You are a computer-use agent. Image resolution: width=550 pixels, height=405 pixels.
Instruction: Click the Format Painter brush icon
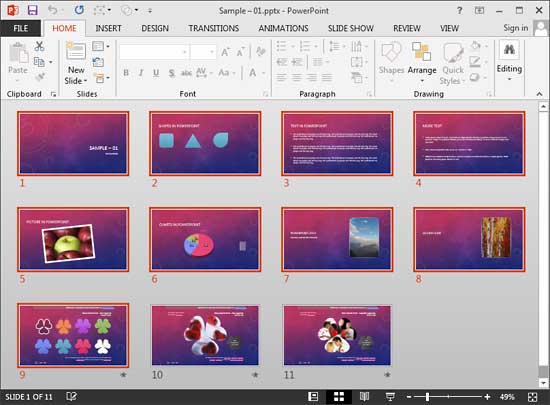(x=40, y=77)
